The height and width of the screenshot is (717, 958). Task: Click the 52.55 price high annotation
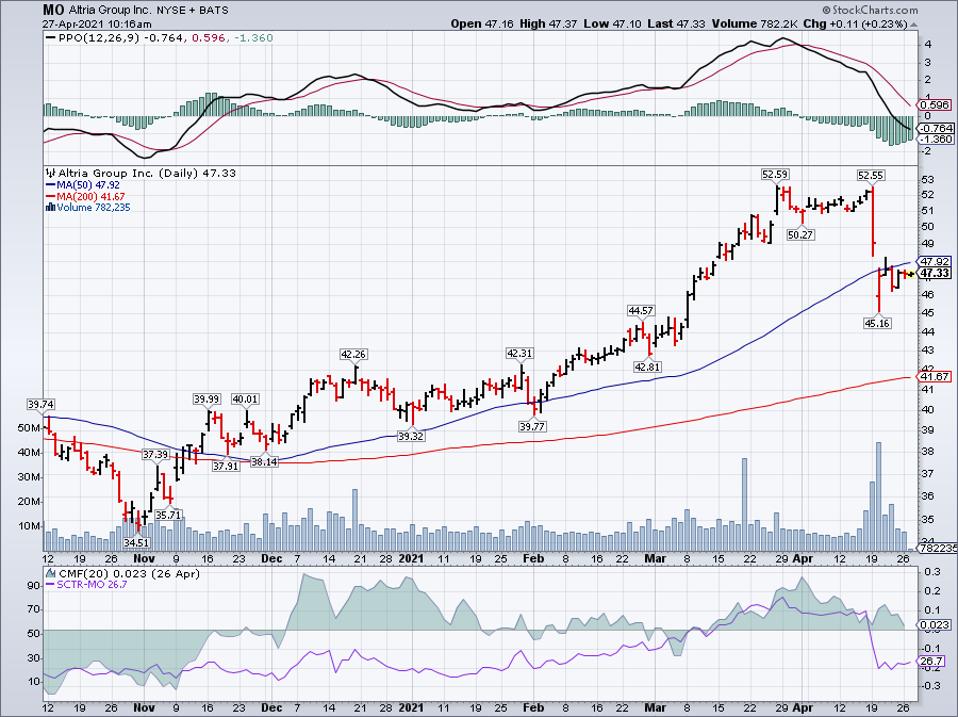870,175
